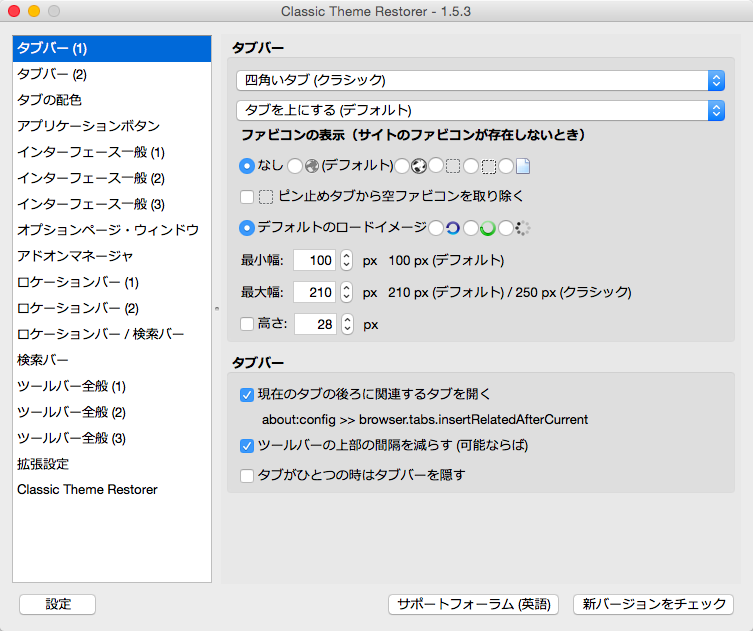Select radio button before the page icon
This screenshot has width=753, height=631.
click(x=506, y=166)
